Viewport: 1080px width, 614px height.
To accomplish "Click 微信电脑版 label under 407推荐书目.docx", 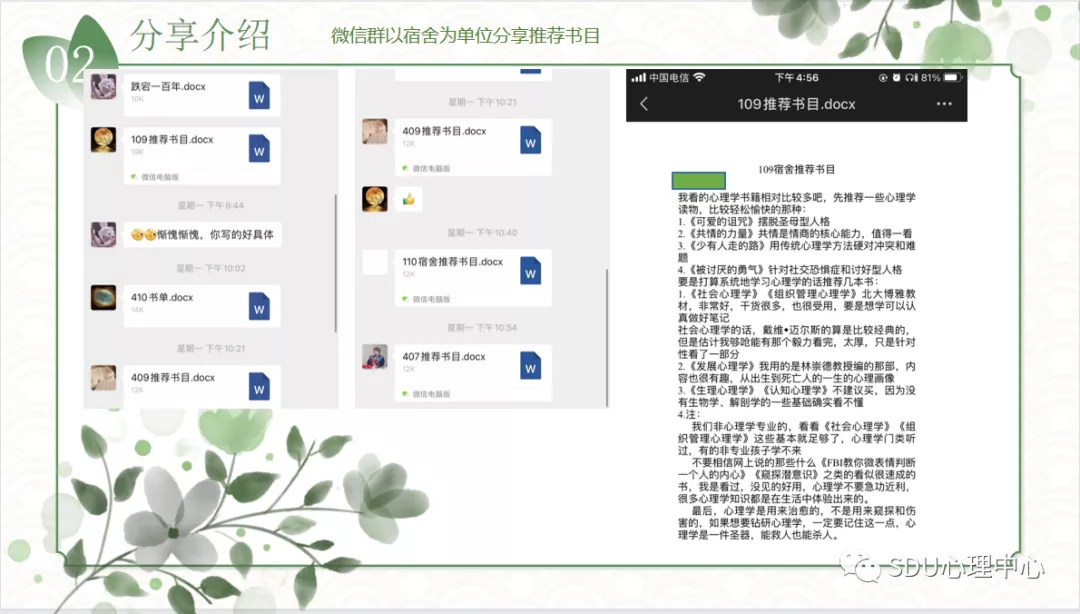I will [x=431, y=393].
